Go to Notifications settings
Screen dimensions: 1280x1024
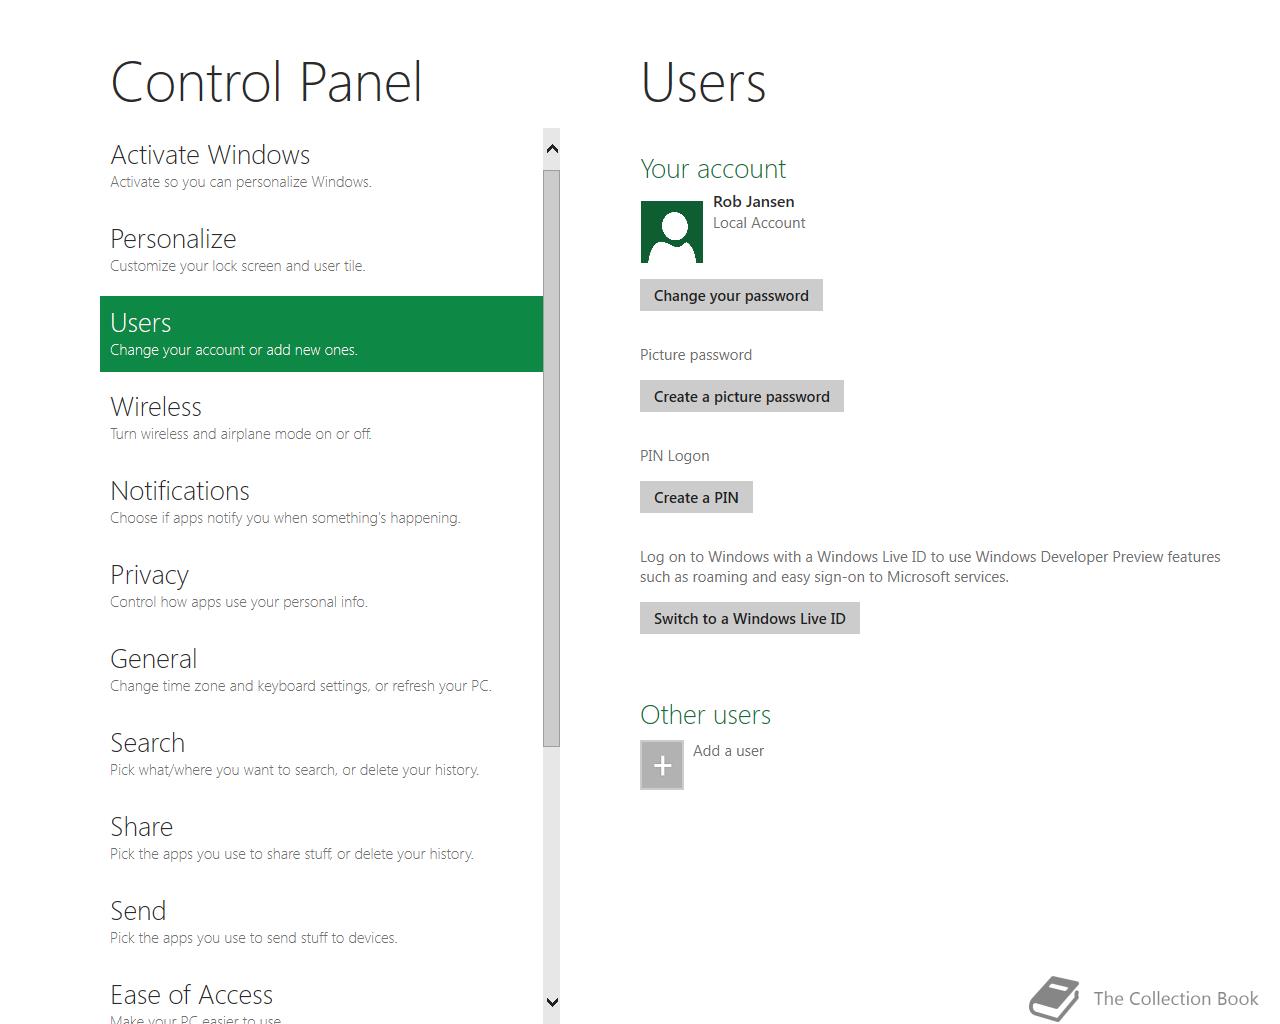coord(321,502)
